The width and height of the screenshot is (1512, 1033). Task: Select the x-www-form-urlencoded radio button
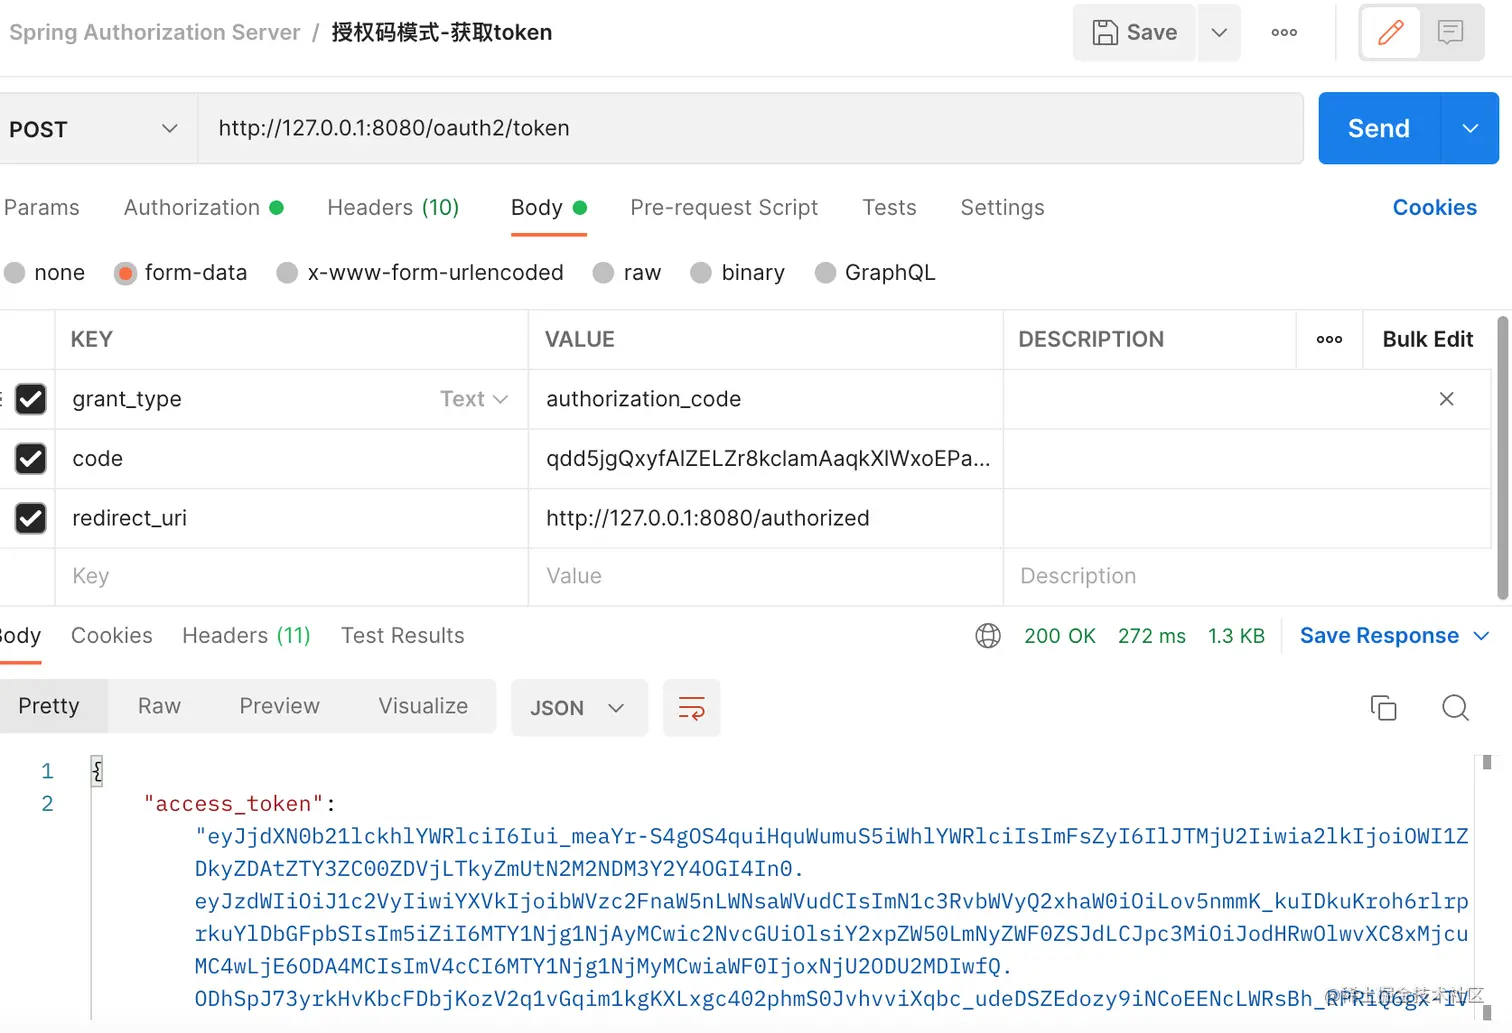click(x=287, y=272)
